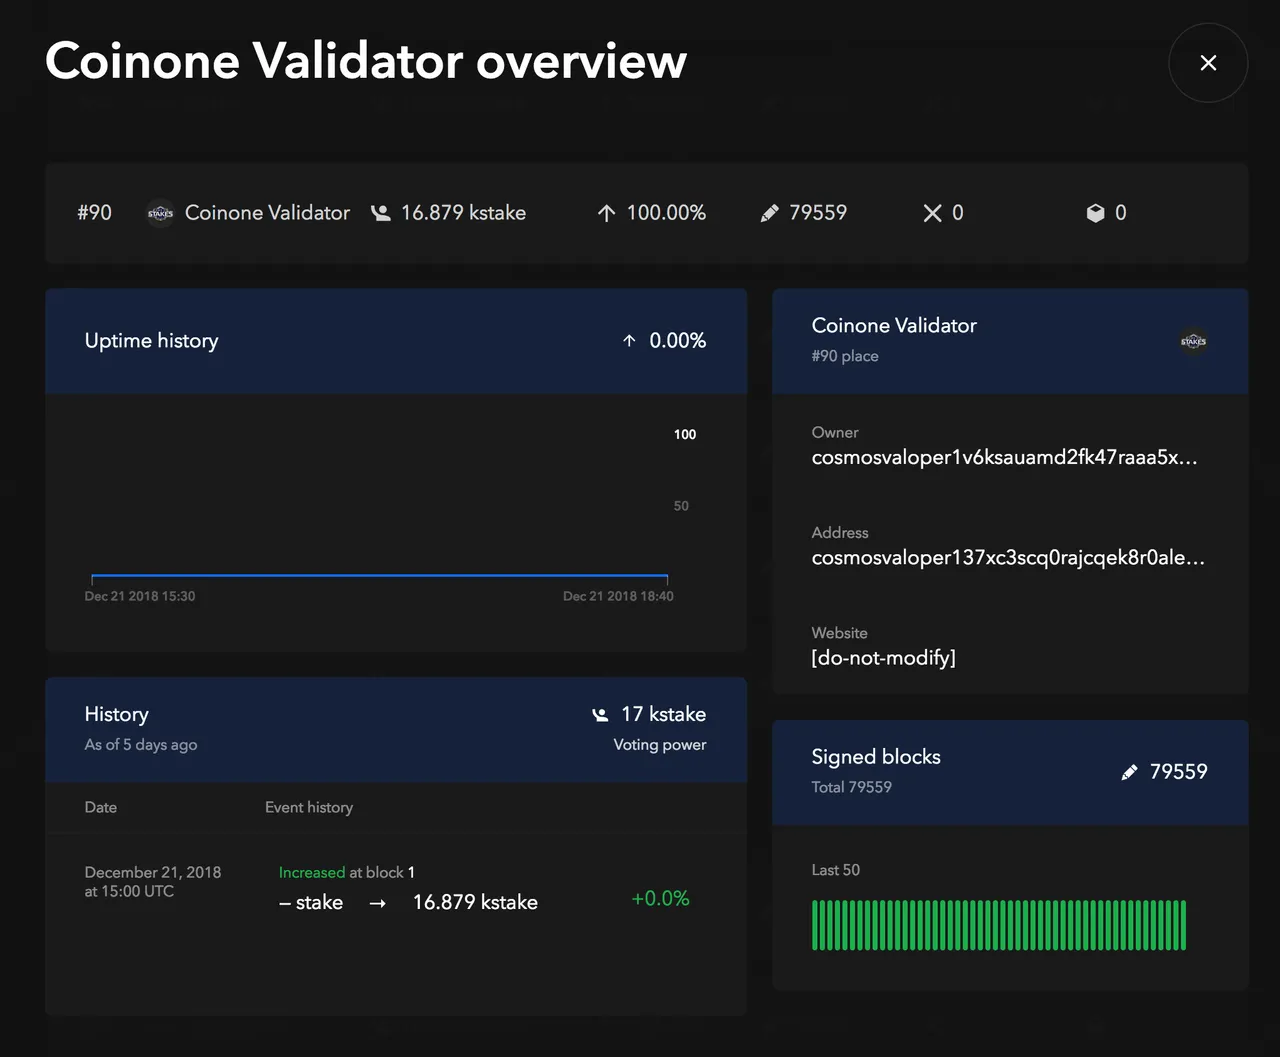Click the #90 rank in summary row

[95, 213]
